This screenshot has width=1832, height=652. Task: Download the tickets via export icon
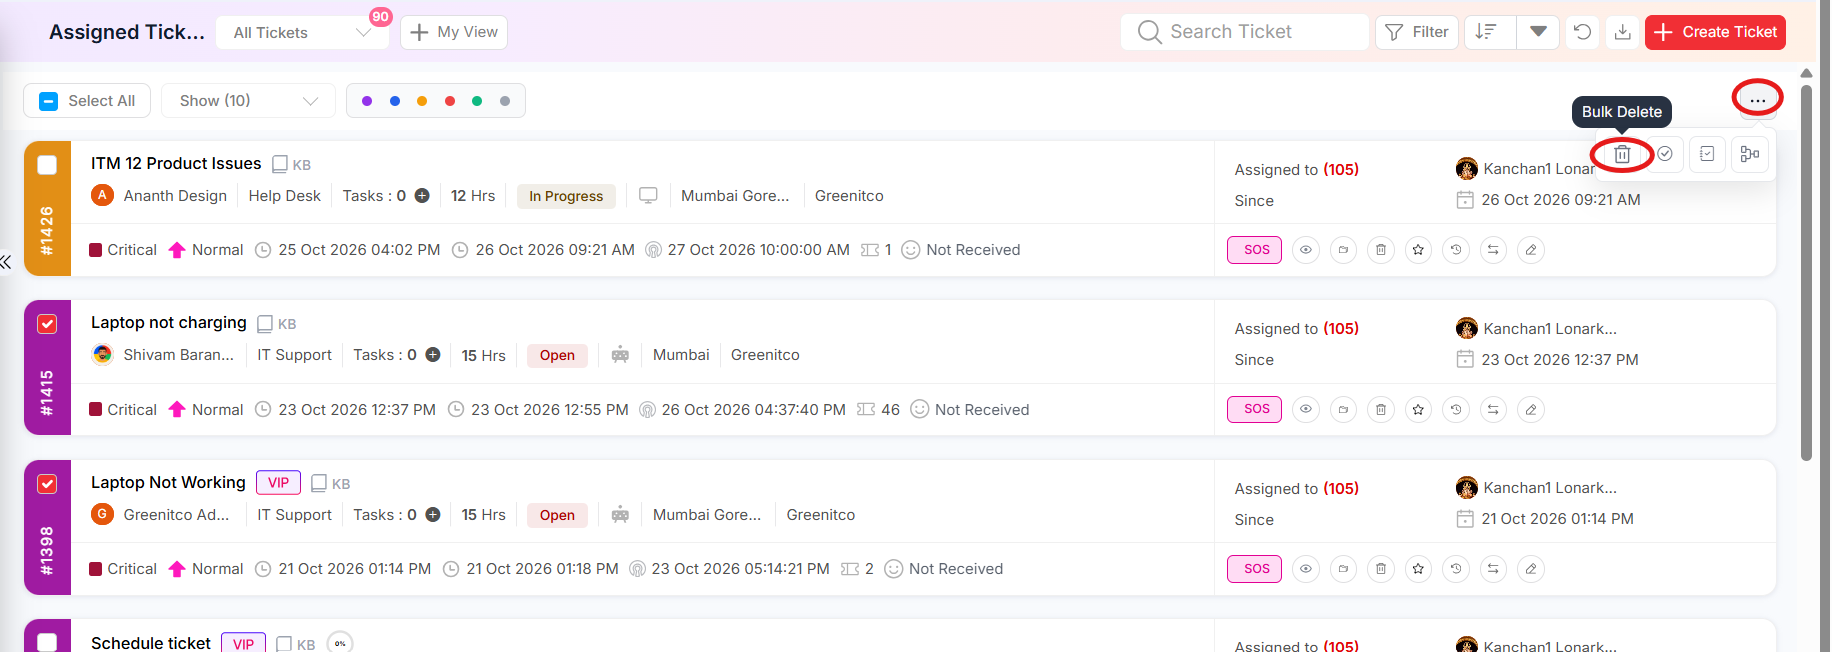[x=1623, y=32]
